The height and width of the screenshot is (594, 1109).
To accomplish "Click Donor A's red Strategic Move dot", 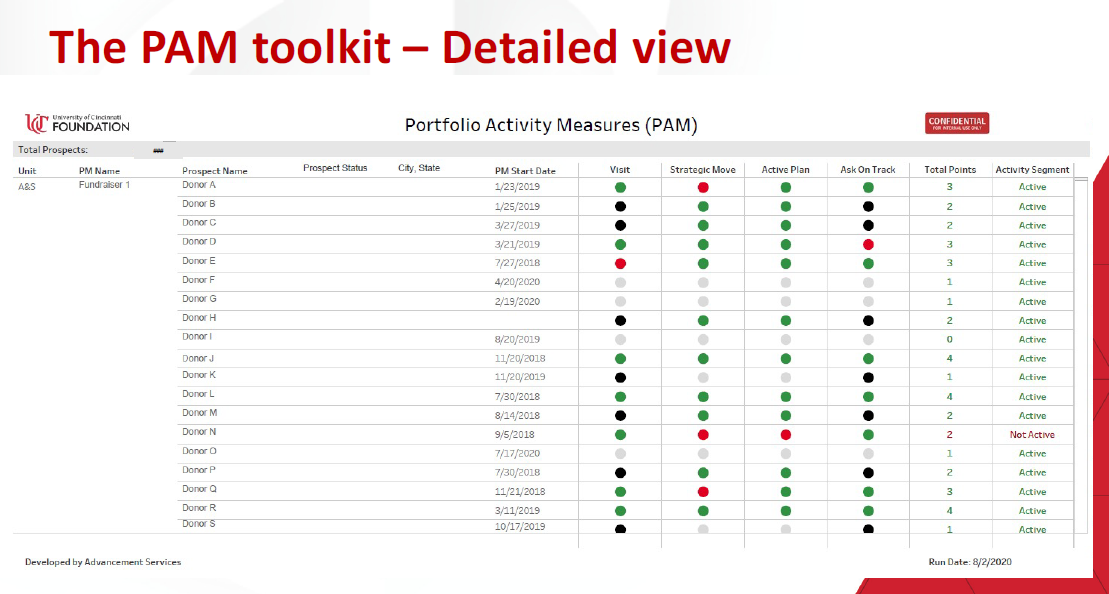I will tap(702, 187).
